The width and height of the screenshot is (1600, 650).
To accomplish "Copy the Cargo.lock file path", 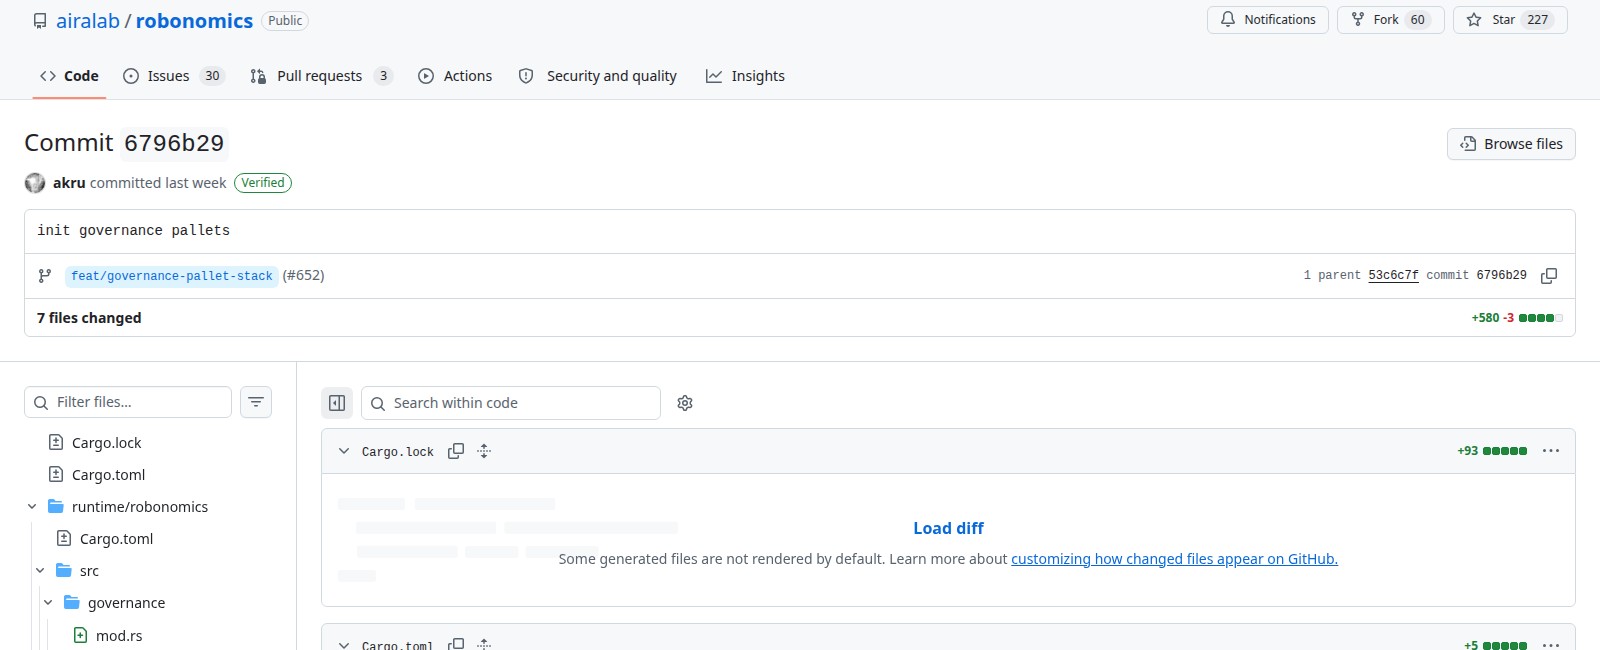I will tap(456, 451).
